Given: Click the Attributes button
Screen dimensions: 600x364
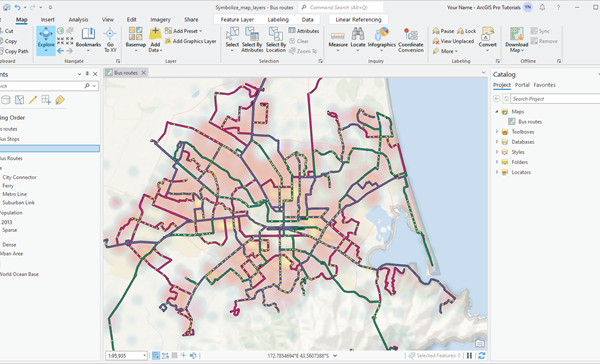Looking at the screenshot, I should click(304, 31).
